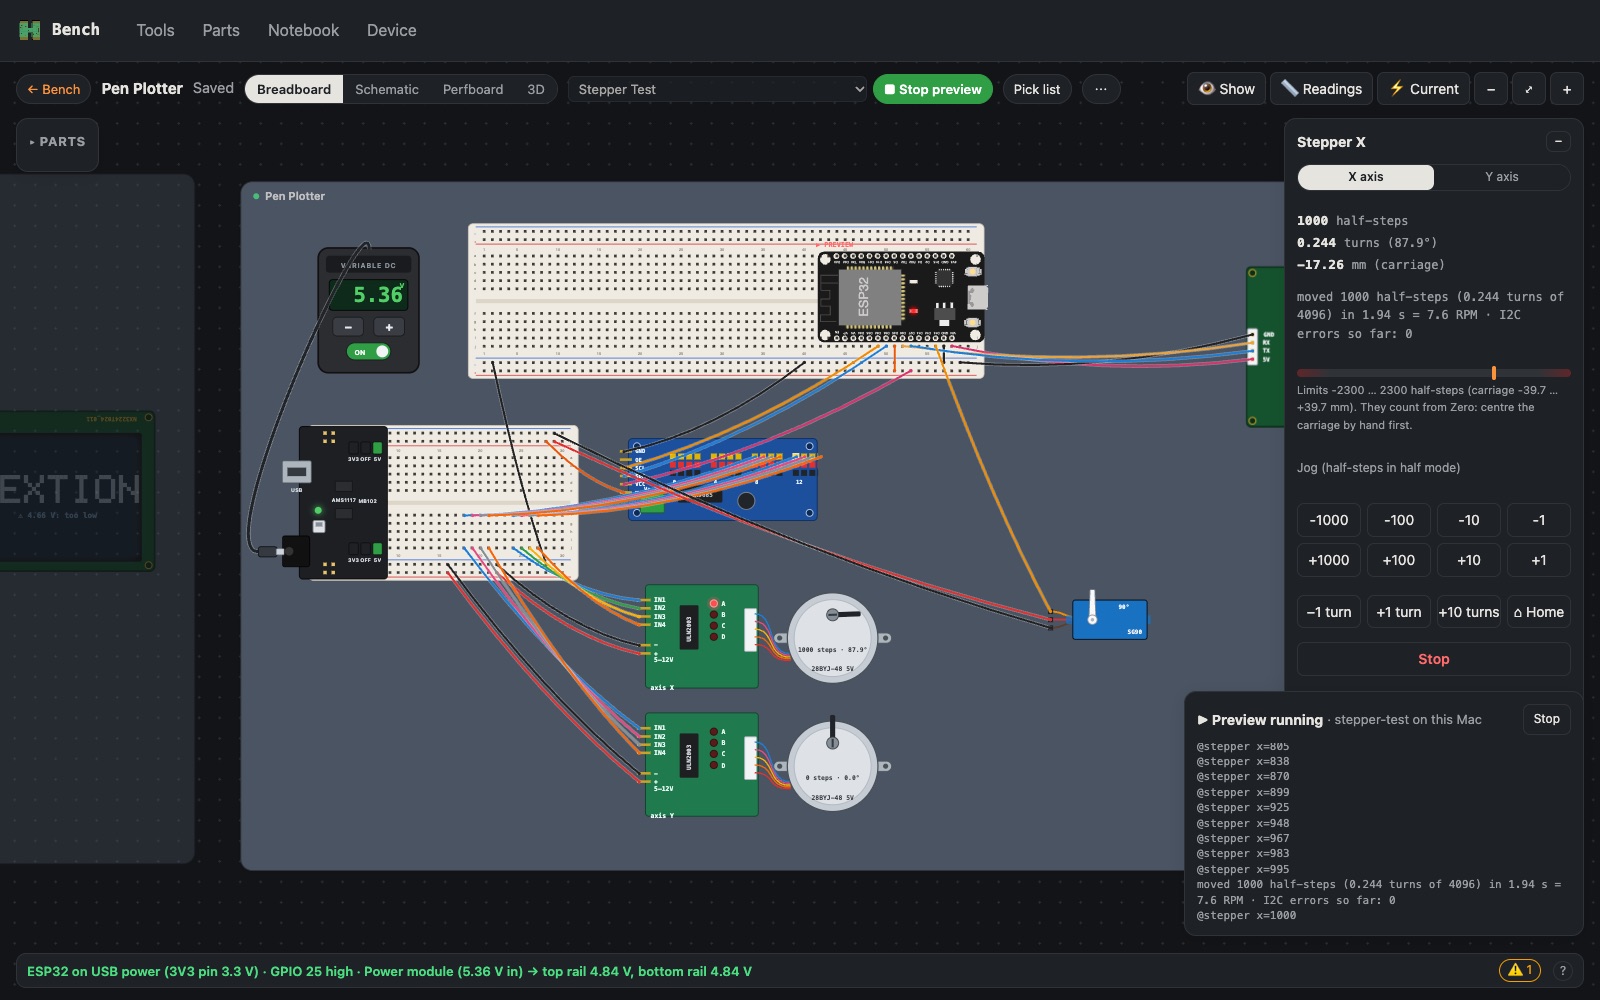
Task: Toggle the Readings probe button
Action: pos(1321,89)
